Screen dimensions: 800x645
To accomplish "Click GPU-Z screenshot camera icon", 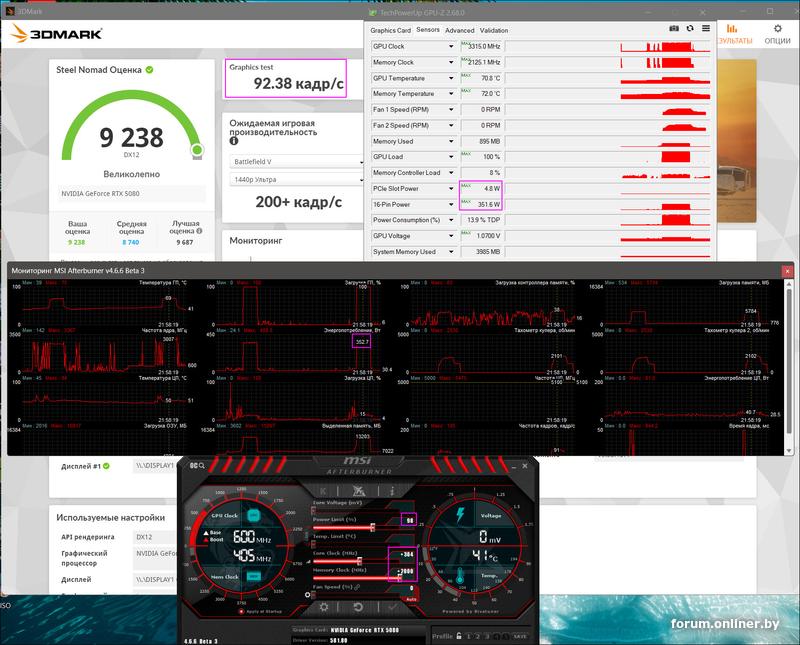I will 674,28.
